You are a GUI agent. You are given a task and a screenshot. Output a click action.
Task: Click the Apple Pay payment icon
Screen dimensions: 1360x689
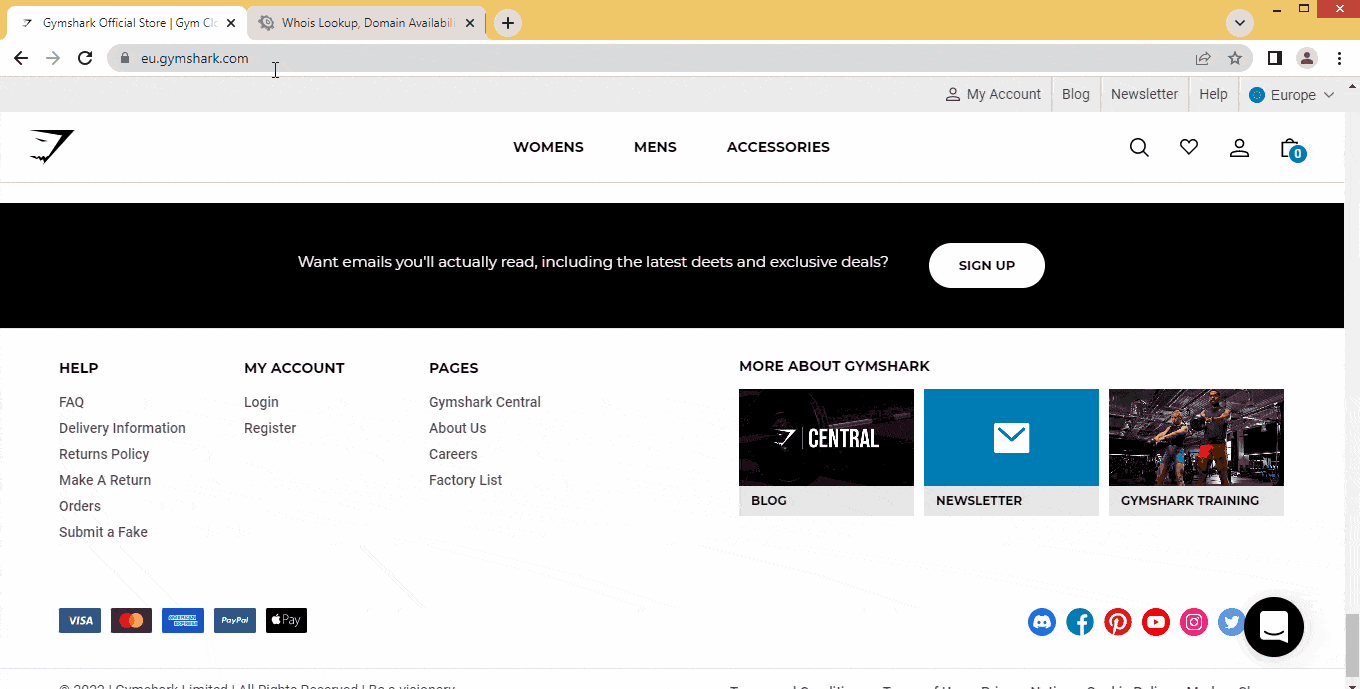[286, 620]
